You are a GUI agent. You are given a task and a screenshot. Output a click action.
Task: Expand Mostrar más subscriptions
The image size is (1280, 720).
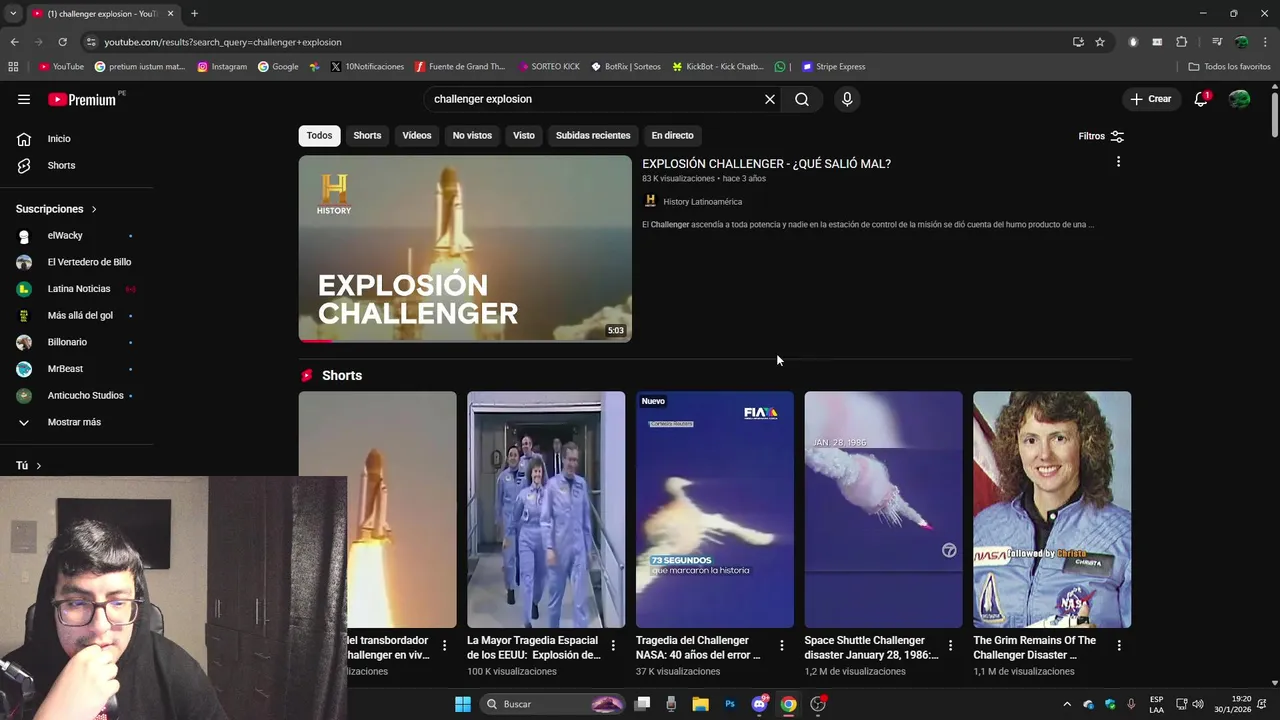(x=76, y=422)
